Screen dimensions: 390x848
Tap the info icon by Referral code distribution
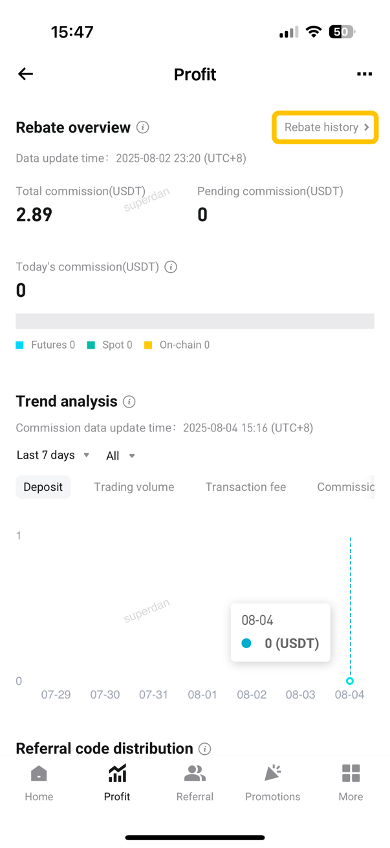pyautogui.click(x=204, y=749)
